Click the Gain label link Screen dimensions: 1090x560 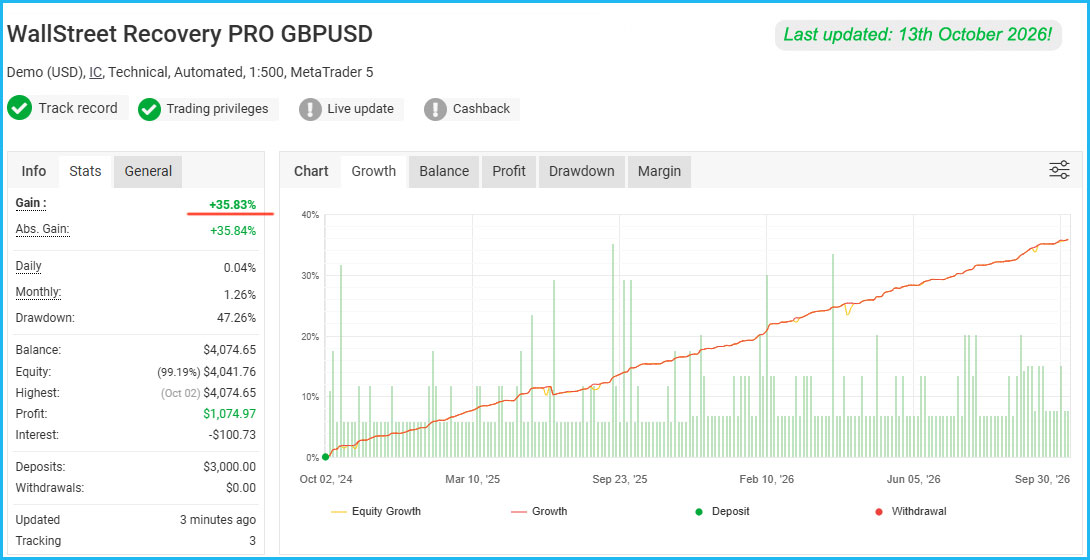31,203
